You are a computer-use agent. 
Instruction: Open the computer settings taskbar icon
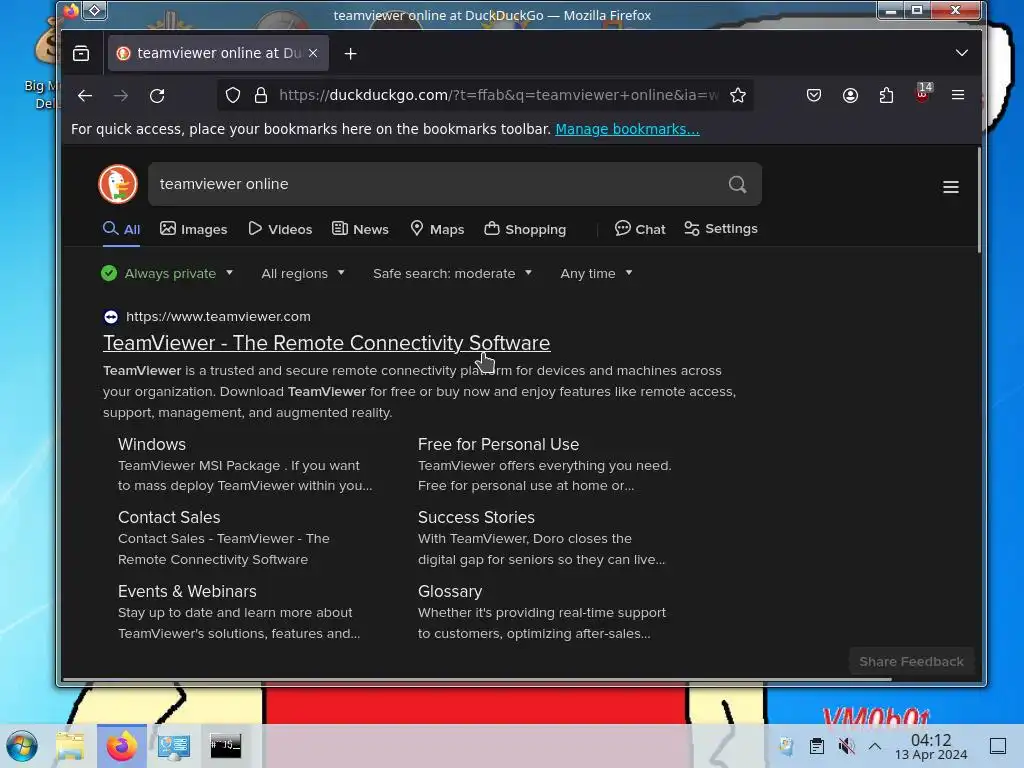[x=174, y=746]
